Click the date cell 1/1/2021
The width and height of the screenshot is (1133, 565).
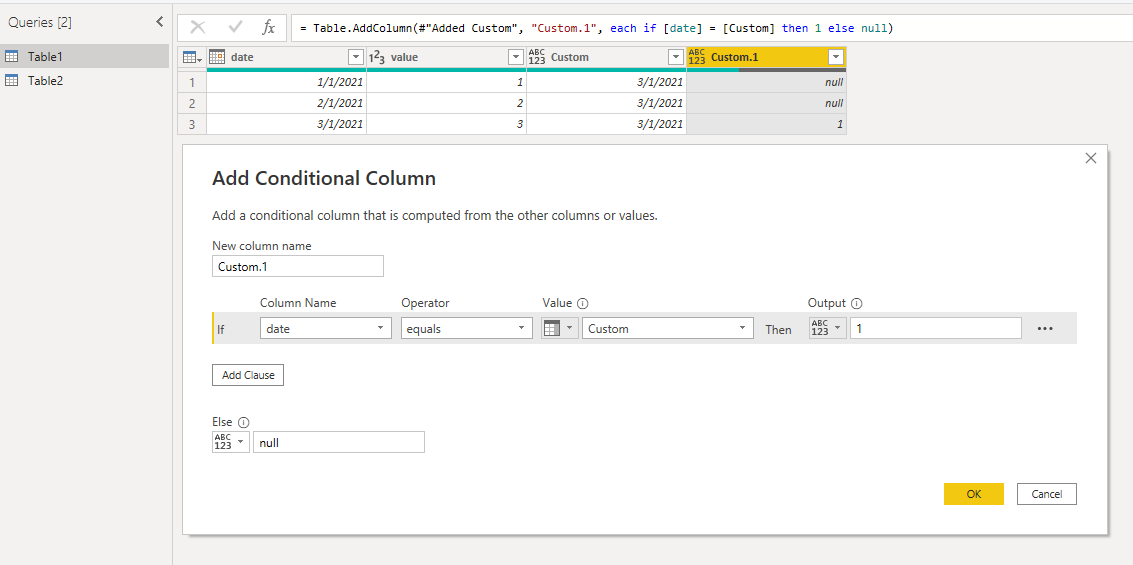[x=286, y=82]
